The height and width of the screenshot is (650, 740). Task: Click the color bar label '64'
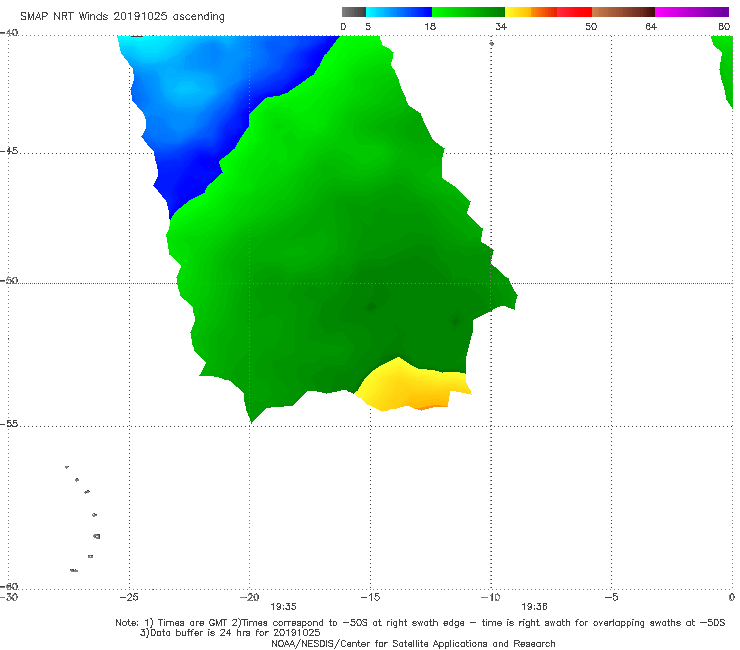pos(651,27)
